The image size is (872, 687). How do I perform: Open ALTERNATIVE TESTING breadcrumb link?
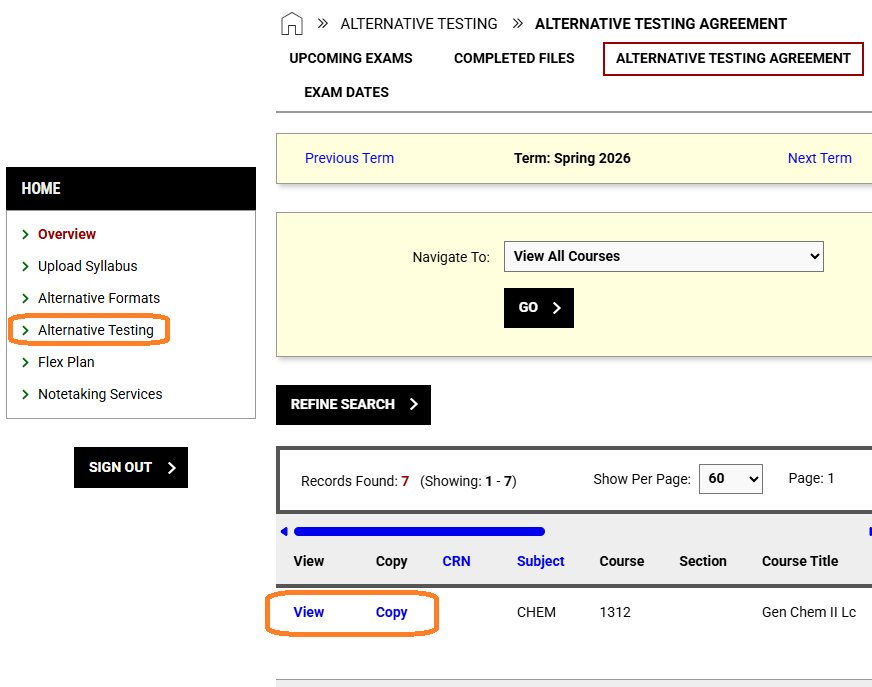tap(419, 24)
